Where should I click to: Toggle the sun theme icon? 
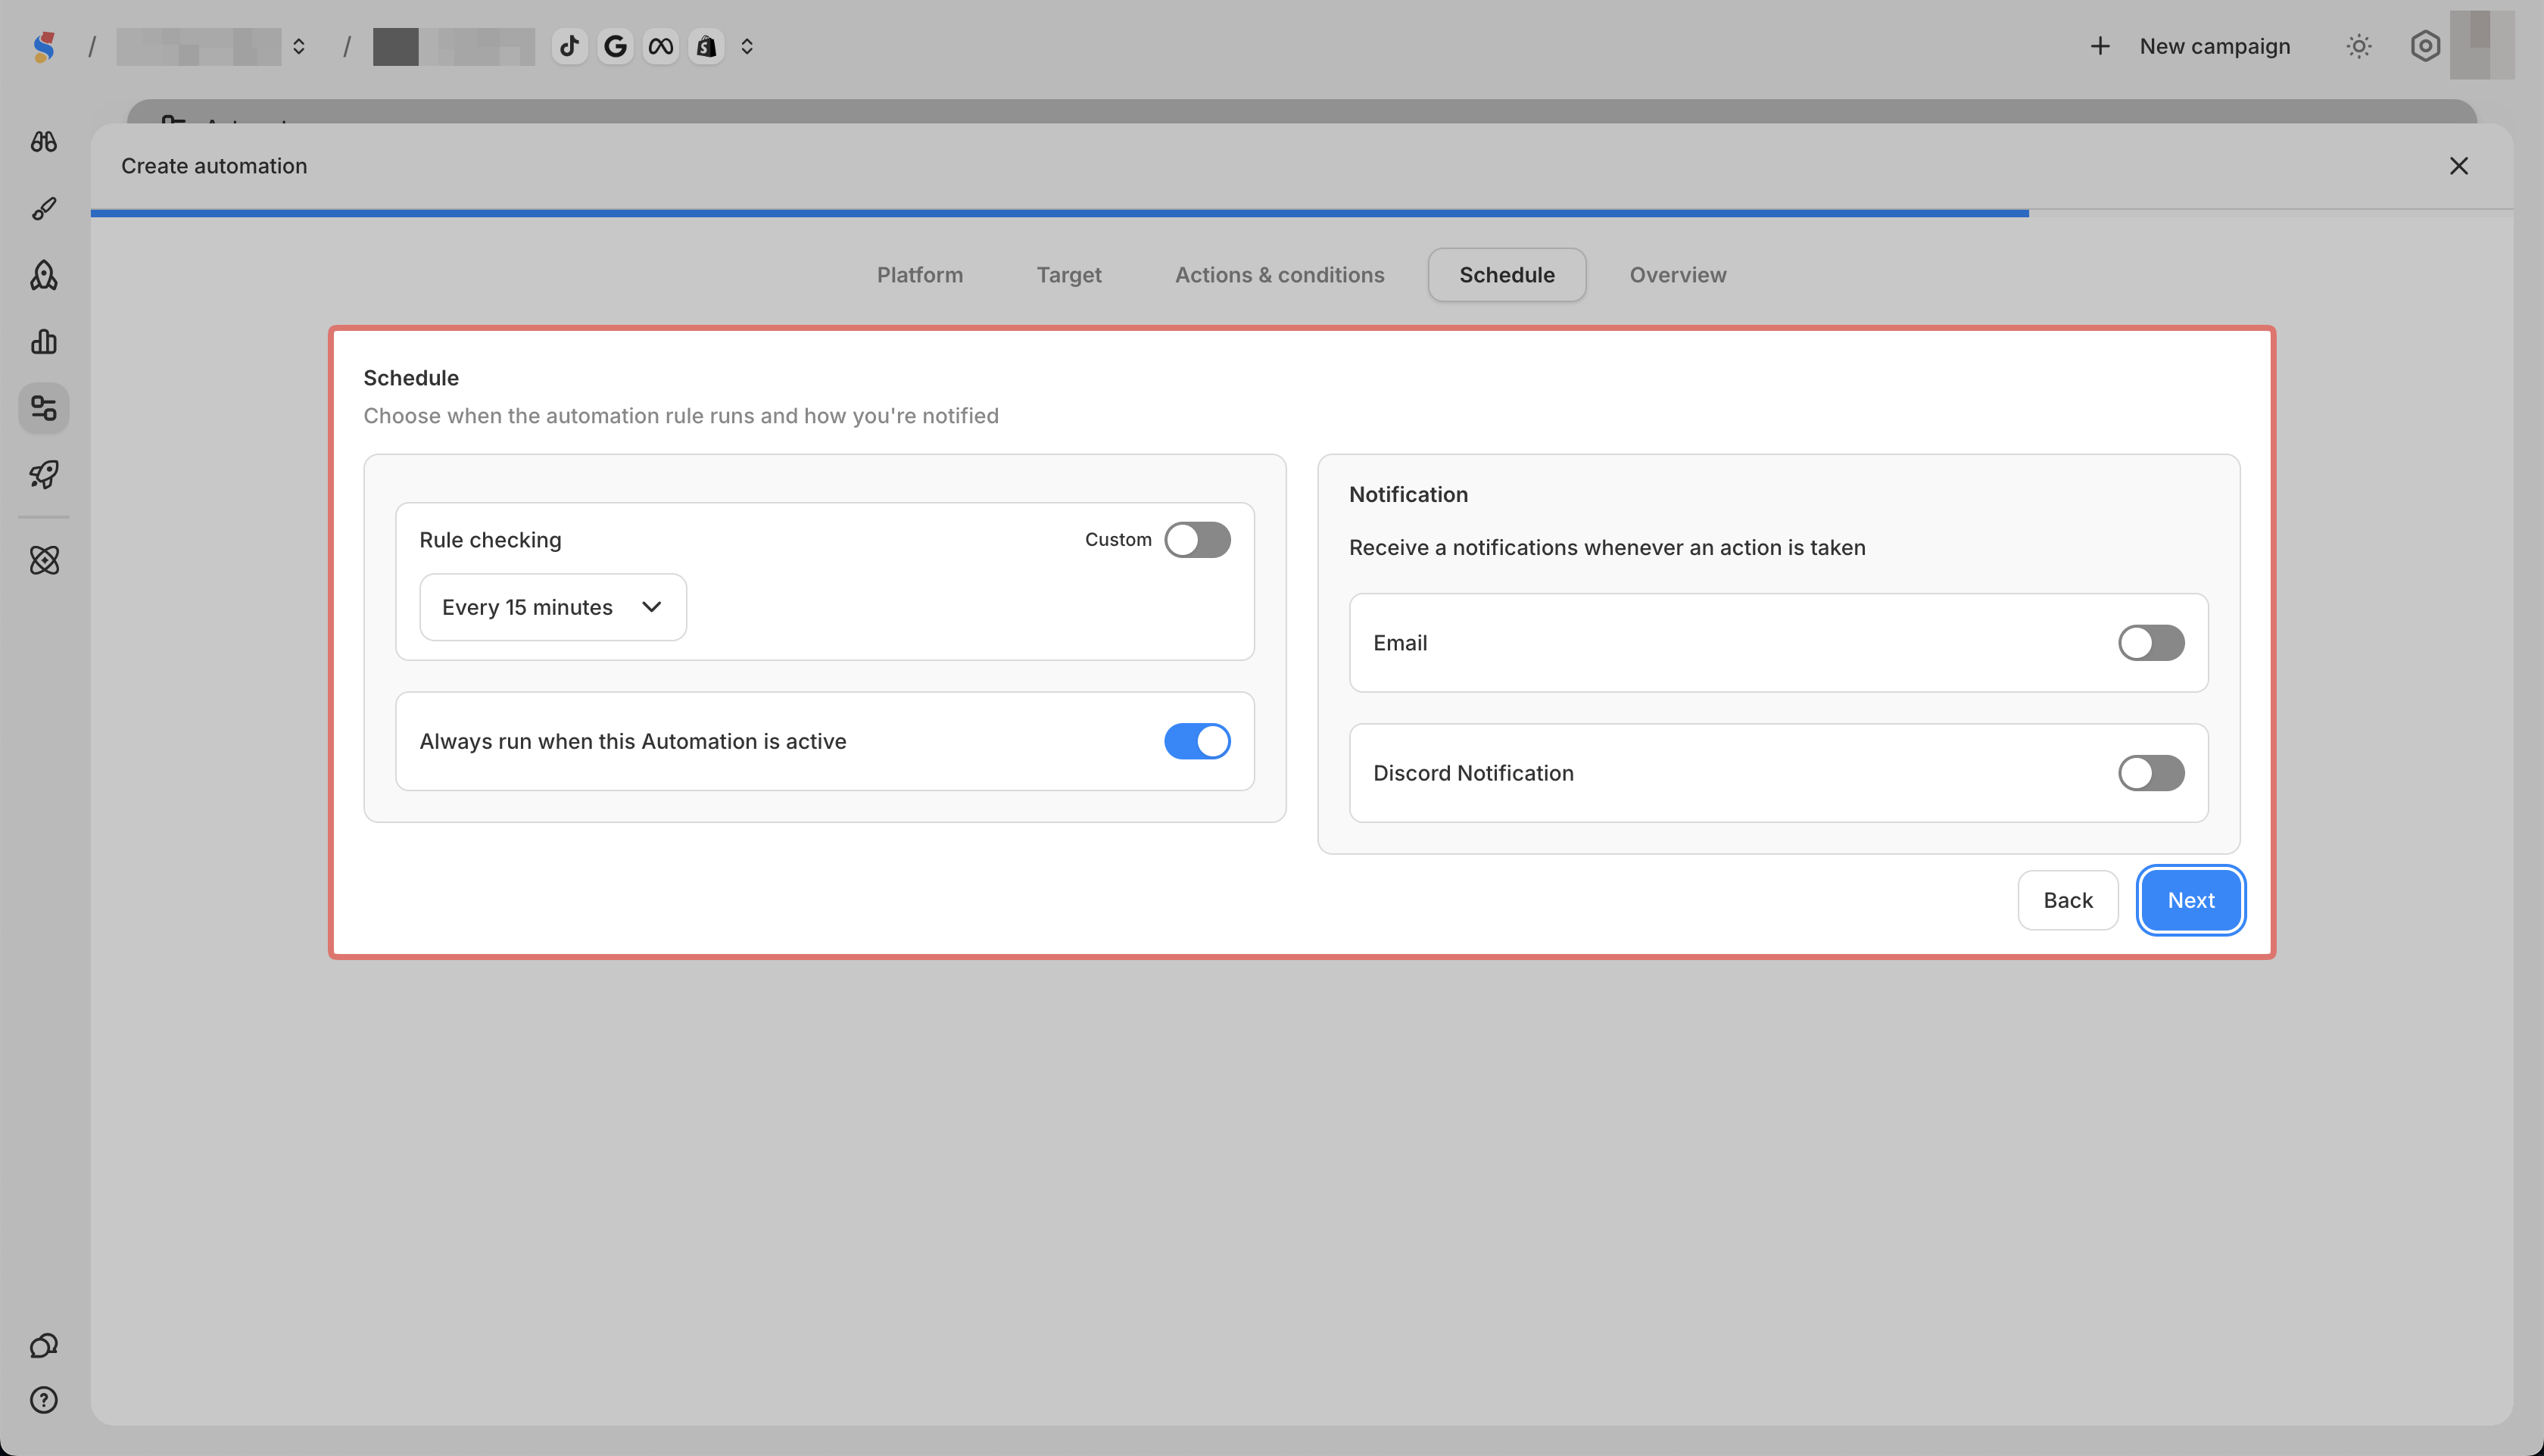coord(2359,46)
